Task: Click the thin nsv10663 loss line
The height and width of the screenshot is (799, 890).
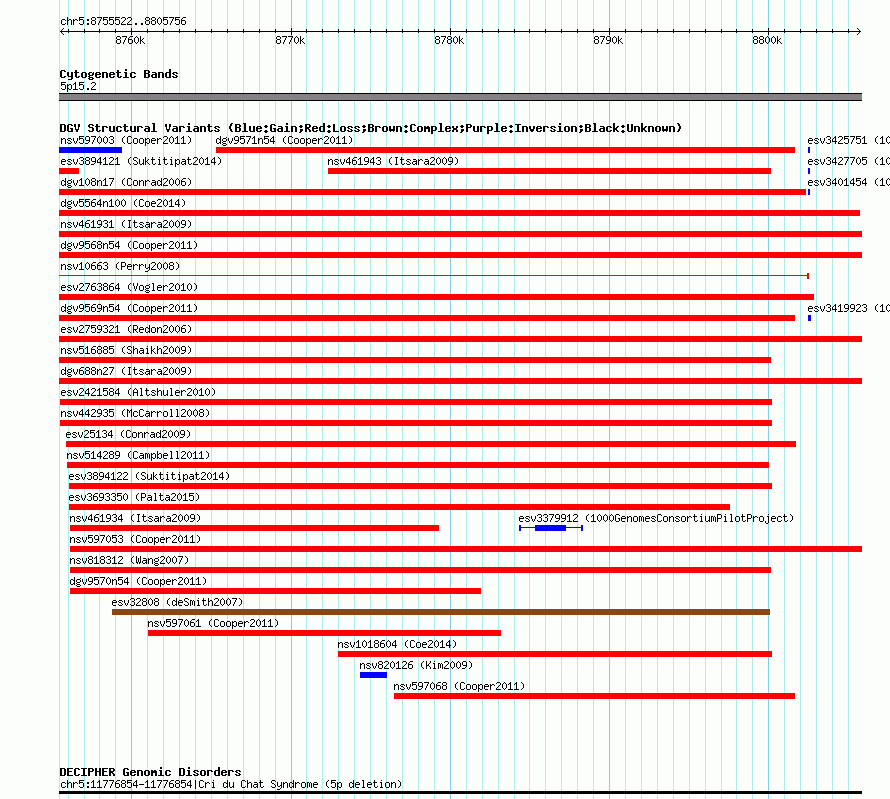Action: [434, 276]
